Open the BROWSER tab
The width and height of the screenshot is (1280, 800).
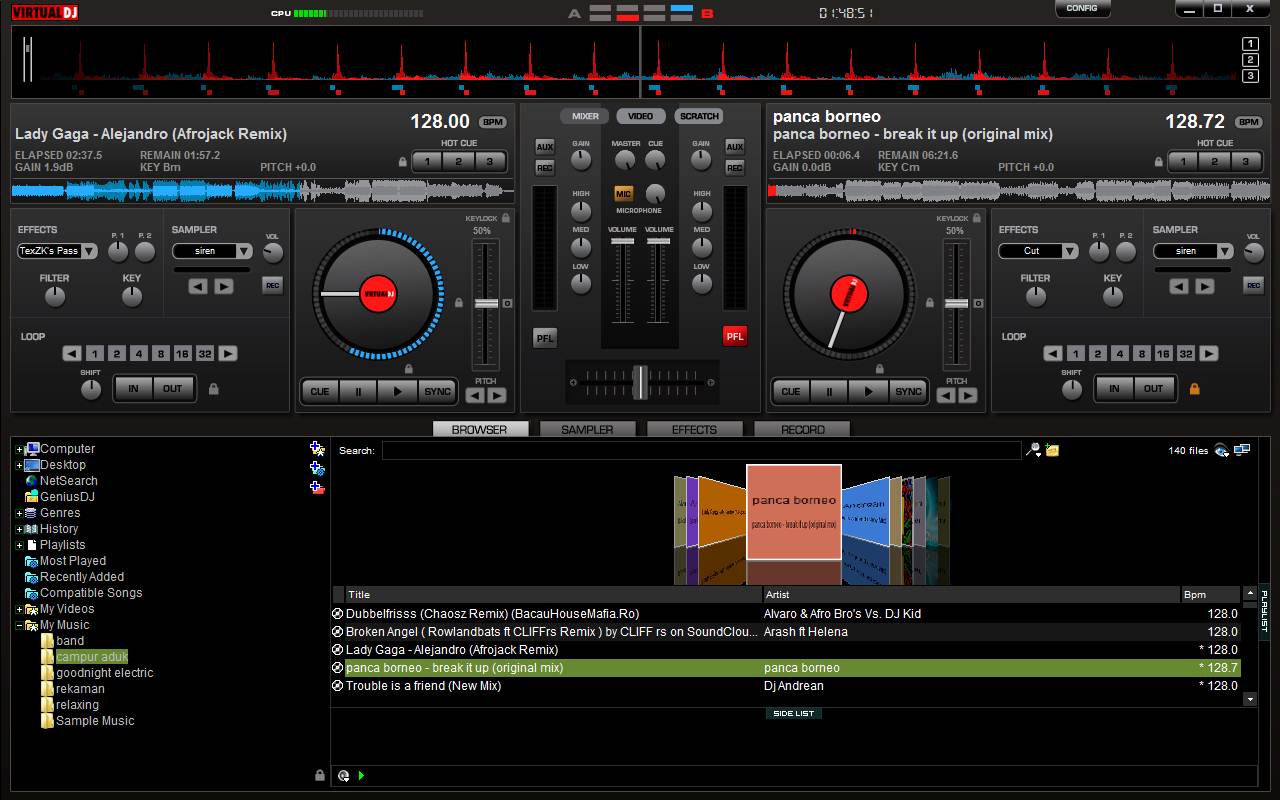[x=479, y=429]
